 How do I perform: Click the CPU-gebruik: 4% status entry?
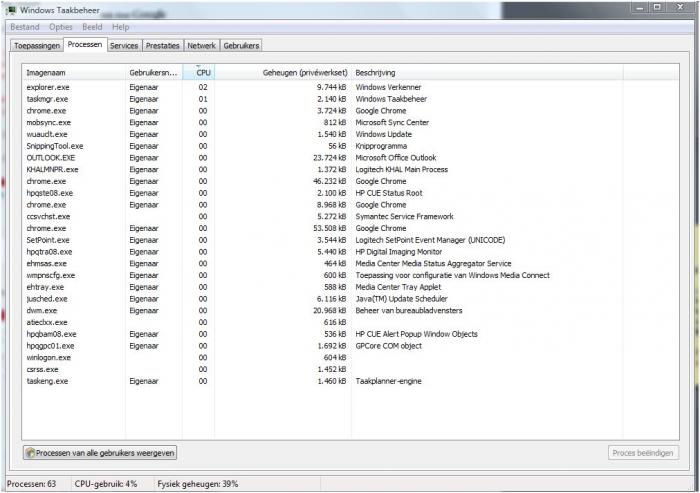[106, 484]
